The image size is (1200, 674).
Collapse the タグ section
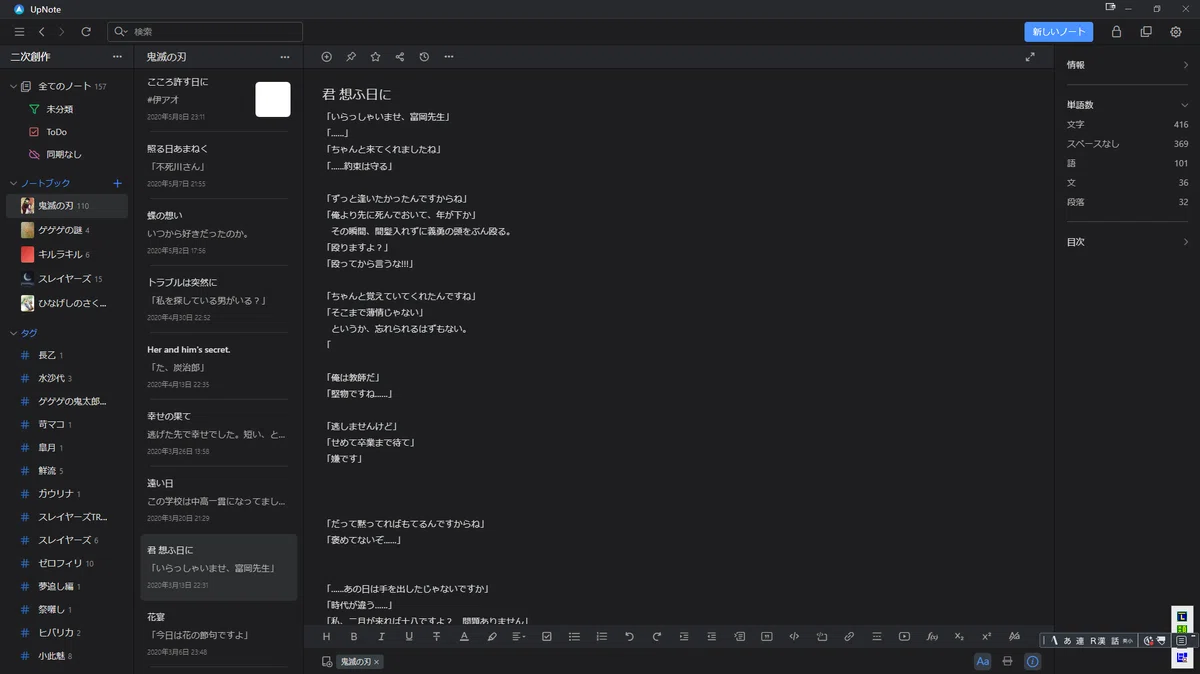pos(13,333)
